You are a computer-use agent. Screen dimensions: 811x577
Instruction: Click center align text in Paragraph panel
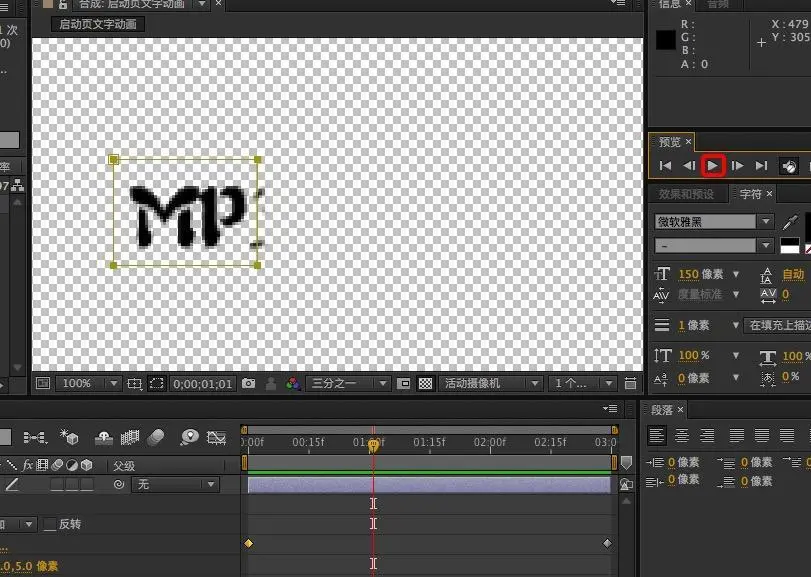[x=682, y=435]
